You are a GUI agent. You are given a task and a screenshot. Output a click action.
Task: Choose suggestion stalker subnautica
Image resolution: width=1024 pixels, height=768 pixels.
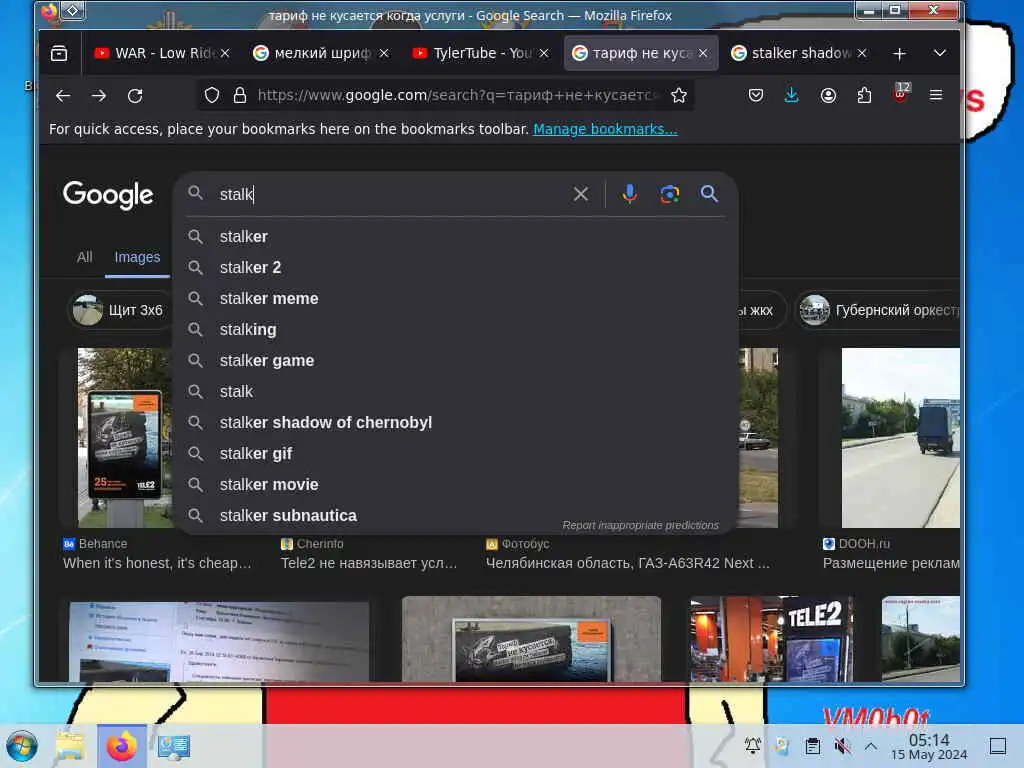(x=455, y=515)
